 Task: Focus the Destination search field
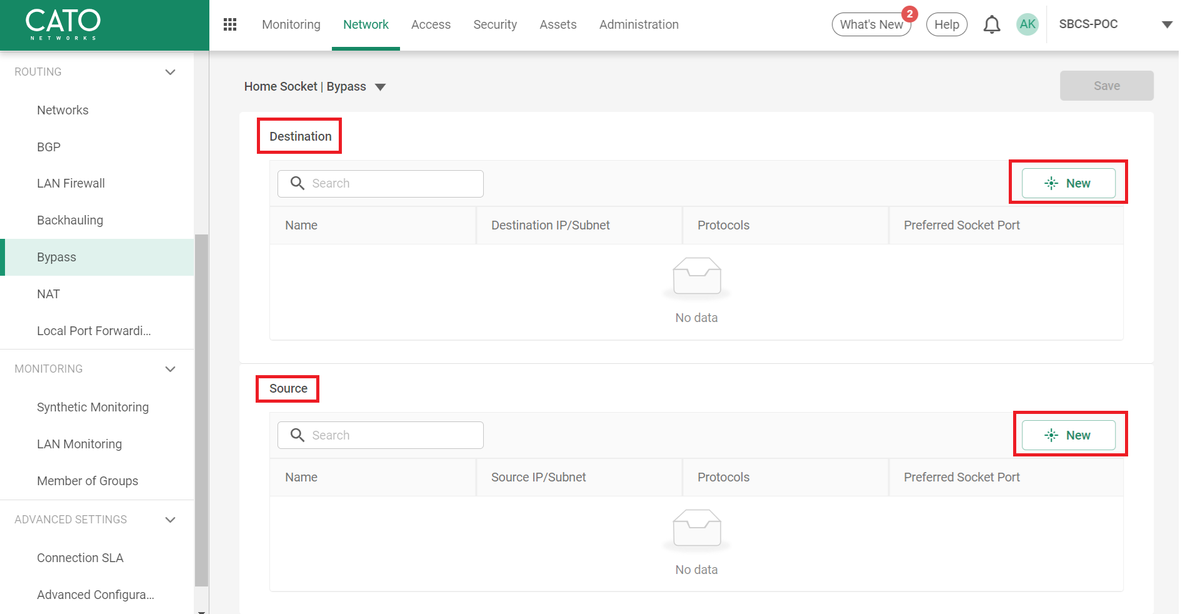[381, 183]
